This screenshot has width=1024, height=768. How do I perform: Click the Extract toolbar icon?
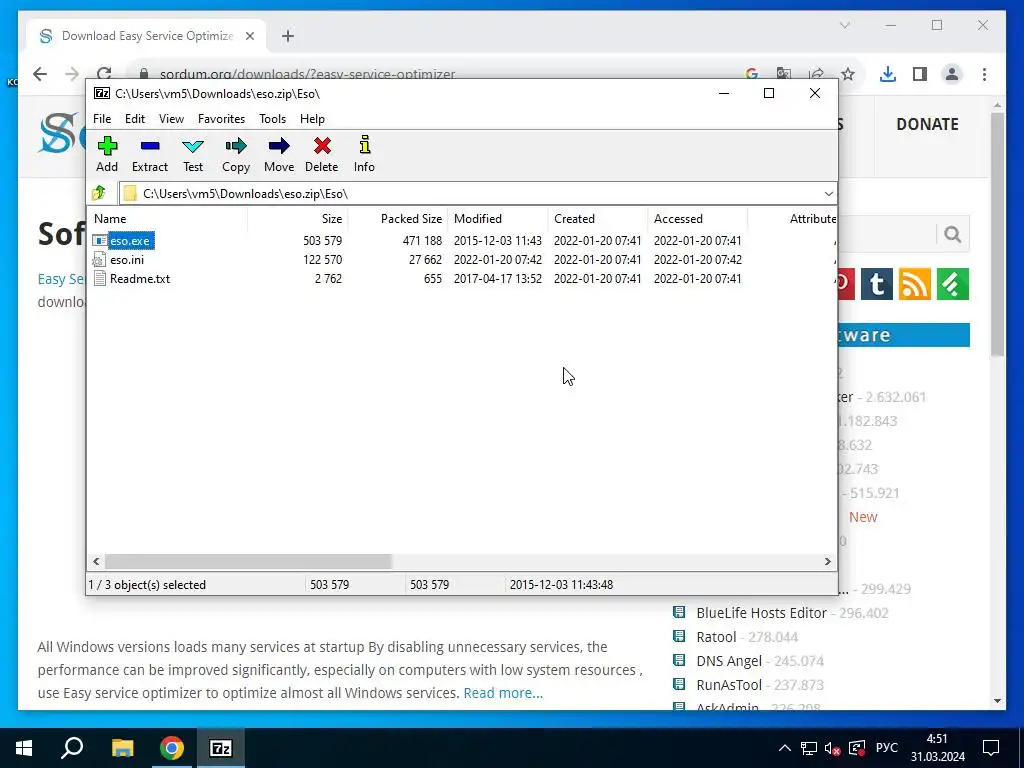[150, 146]
